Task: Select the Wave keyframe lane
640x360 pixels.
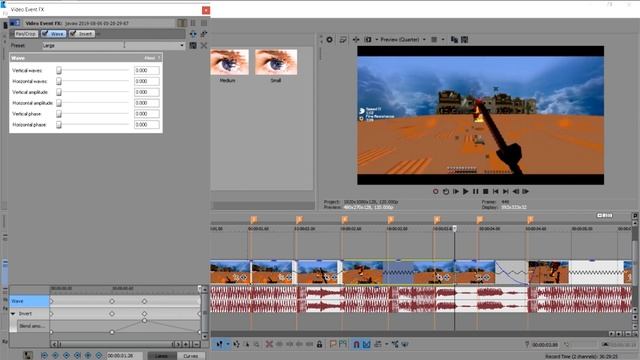Action: (29, 301)
